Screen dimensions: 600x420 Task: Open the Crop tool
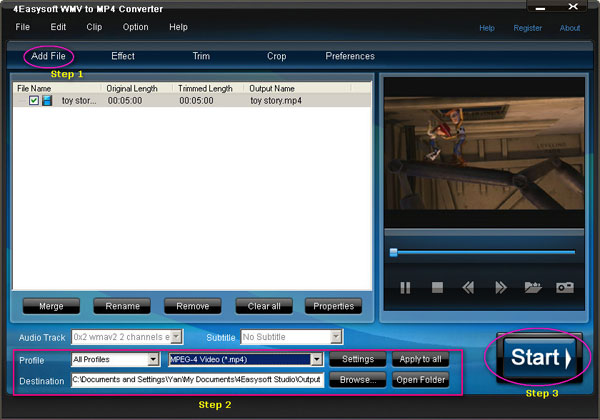point(277,56)
